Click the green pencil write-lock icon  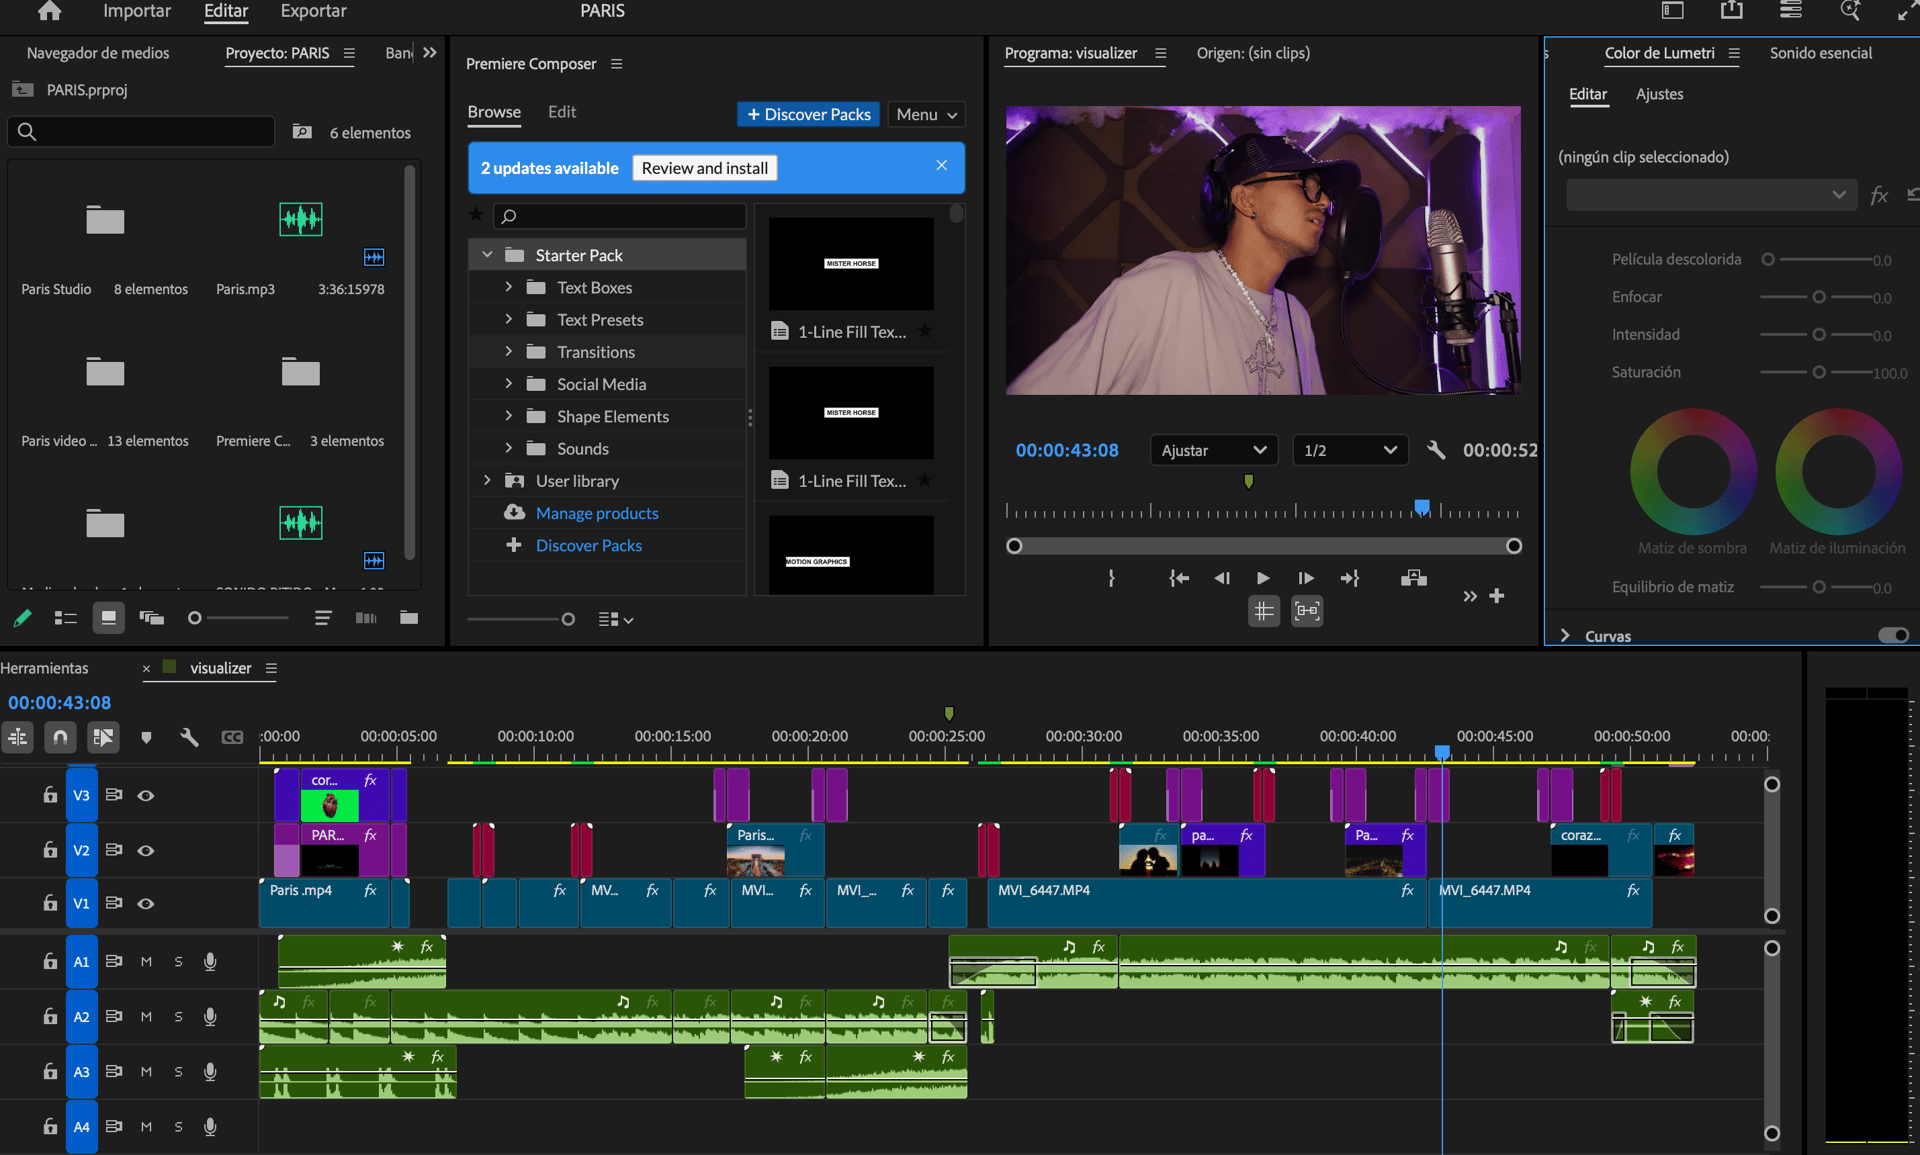click(x=22, y=618)
